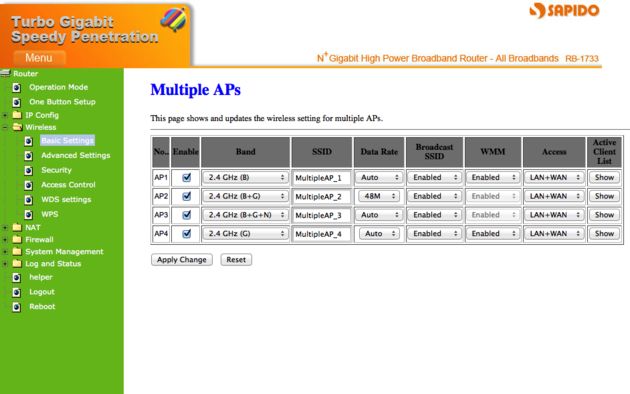Select Logout in the sidebar
The width and height of the screenshot is (630, 394).
pyautogui.click(x=42, y=292)
